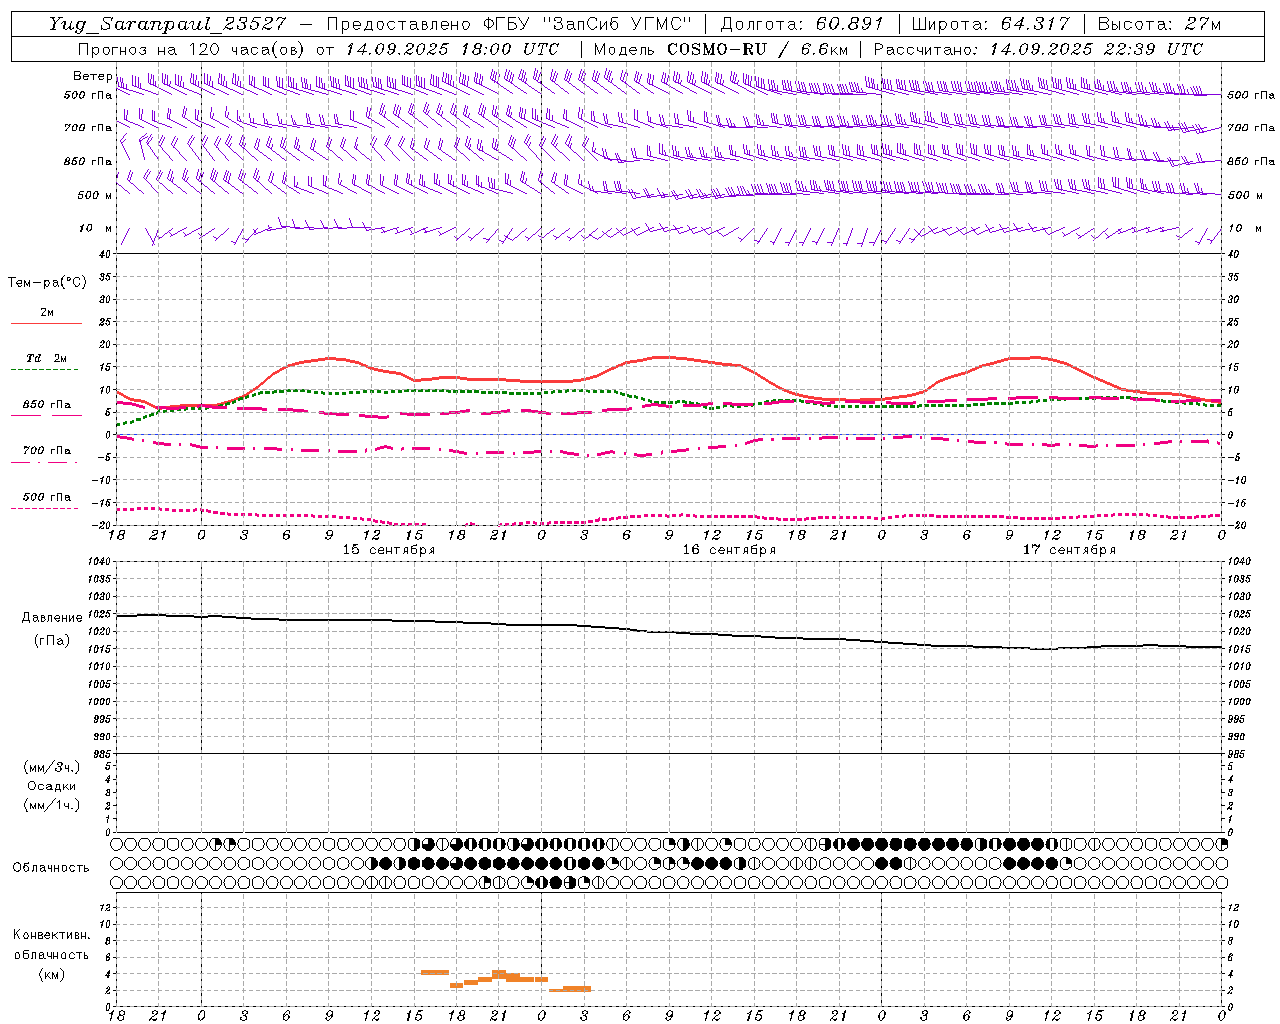Image resolution: width=1280 pixels, height=1024 pixels.
Task: Click the date label 17 сентября
Action: 1069,550
